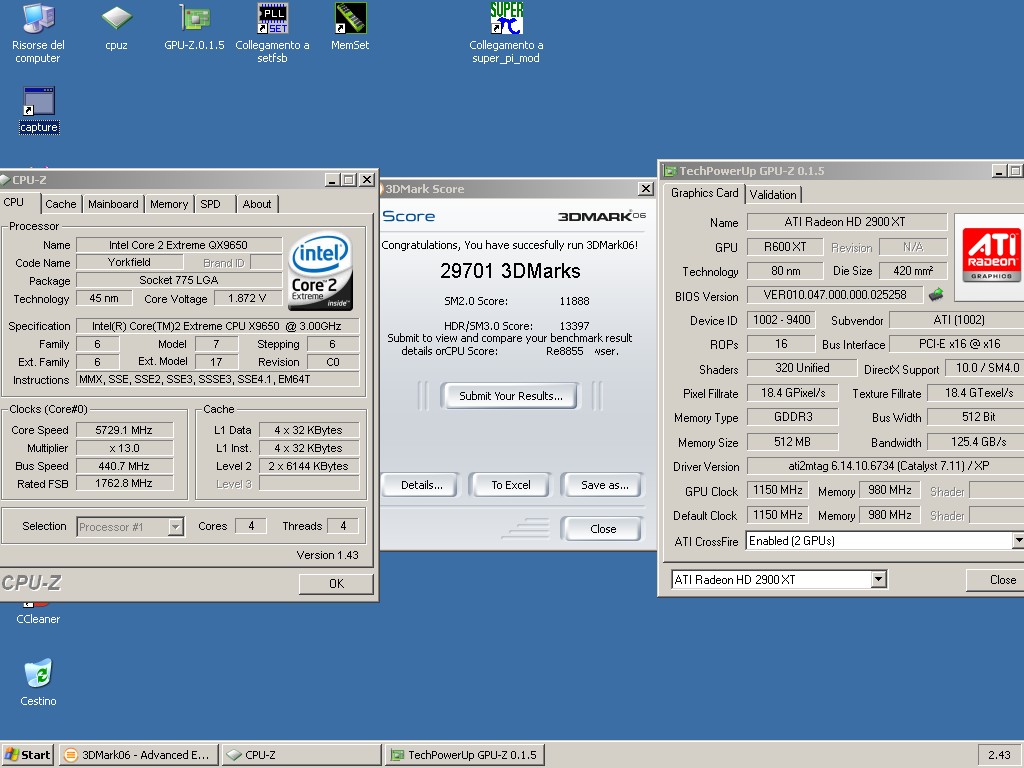
Task: Click the Core Speed value 5729.1 MHz
Action: click(124, 430)
